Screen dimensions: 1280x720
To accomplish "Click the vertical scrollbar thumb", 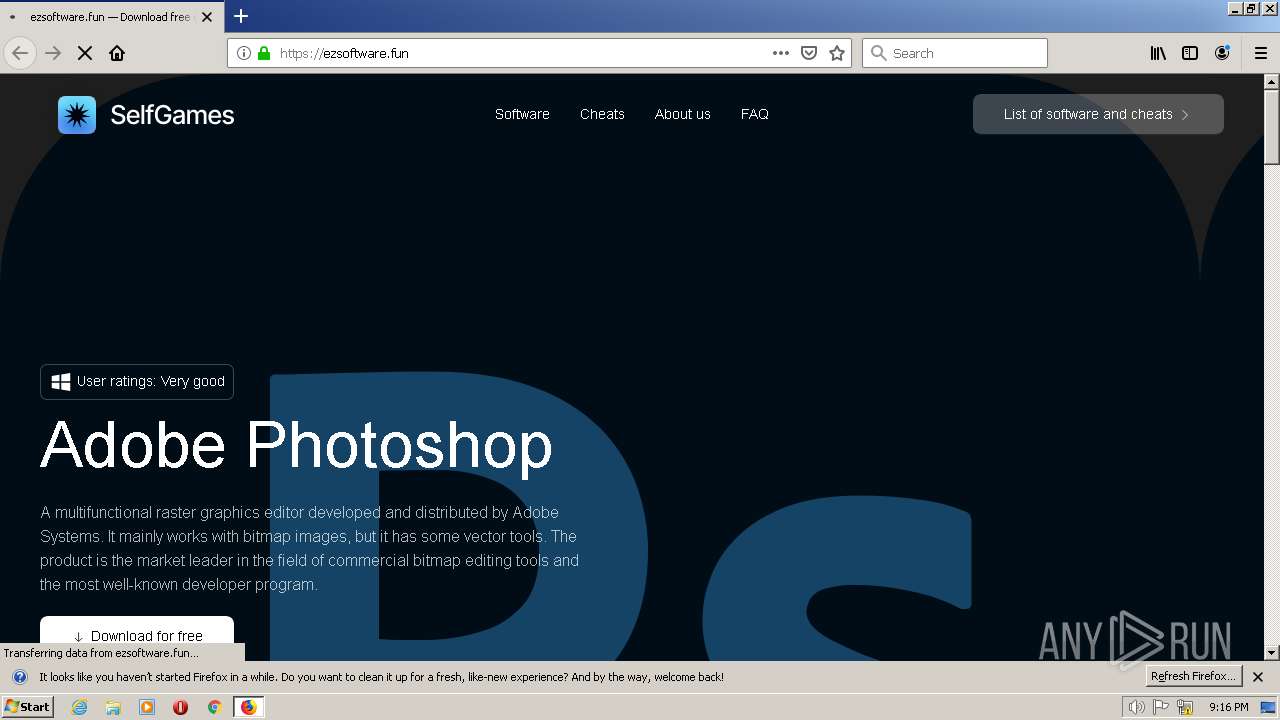I will coord(1272,127).
